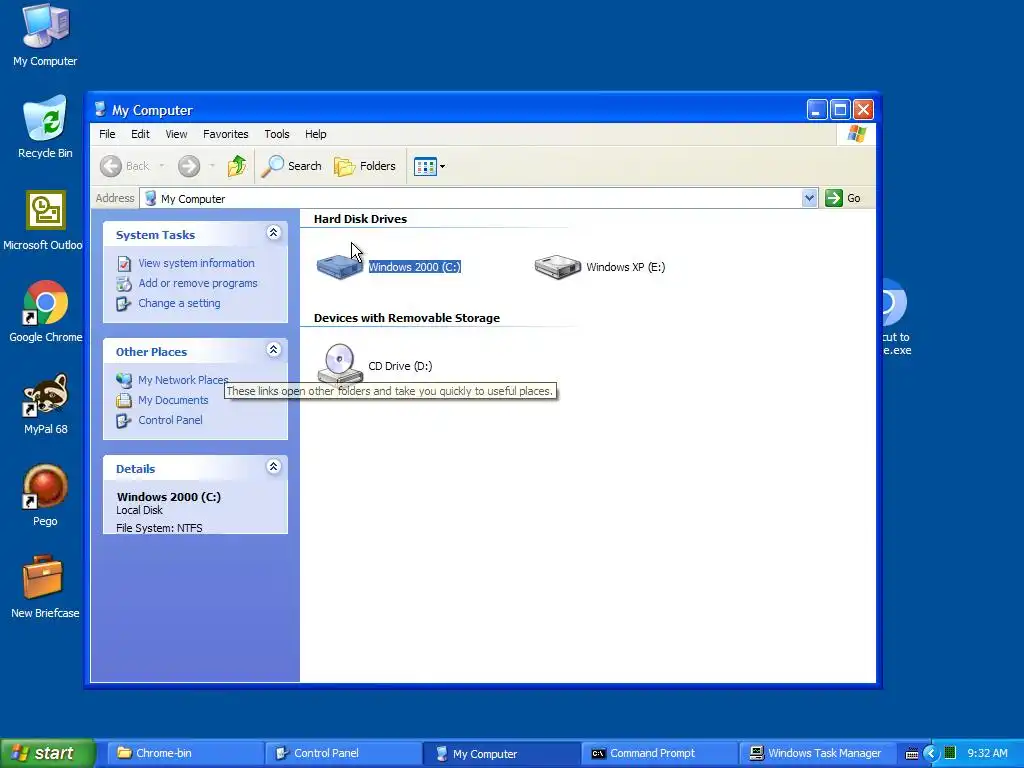Image resolution: width=1024 pixels, height=768 pixels.
Task: Collapse the Other Places panel
Action: pyautogui.click(x=274, y=349)
